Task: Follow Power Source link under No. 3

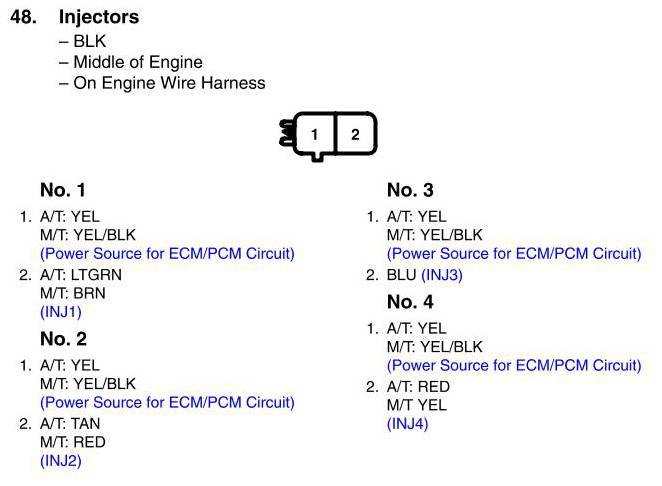Action: point(514,253)
